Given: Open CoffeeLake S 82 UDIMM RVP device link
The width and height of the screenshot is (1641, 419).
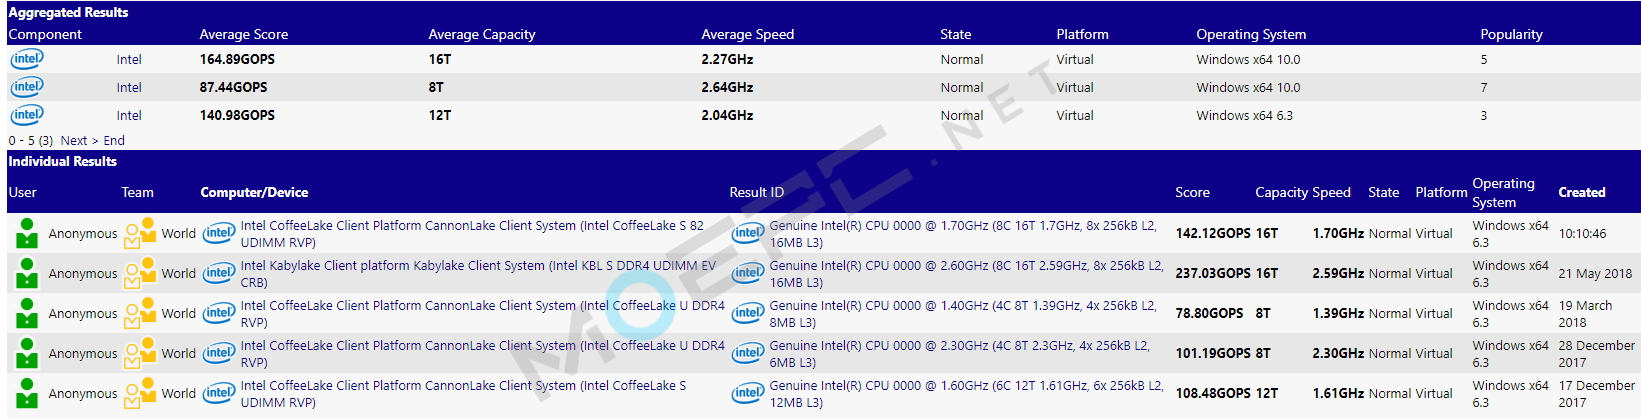Looking at the screenshot, I should click(472, 234).
